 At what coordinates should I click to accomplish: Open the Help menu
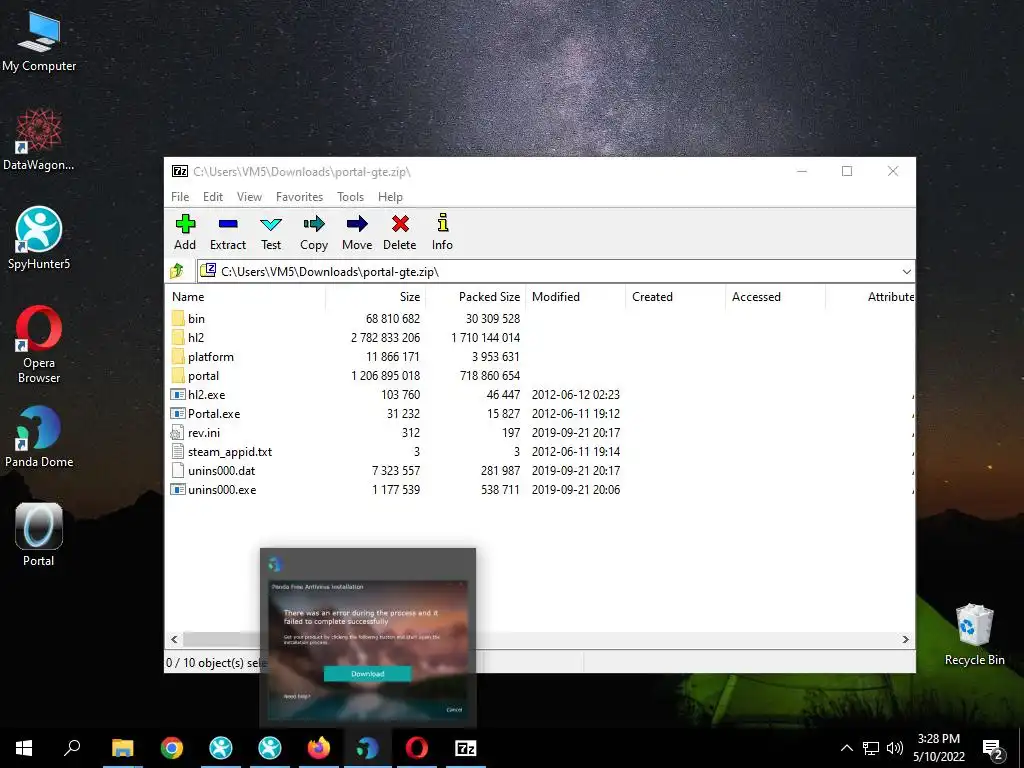pyautogui.click(x=390, y=197)
